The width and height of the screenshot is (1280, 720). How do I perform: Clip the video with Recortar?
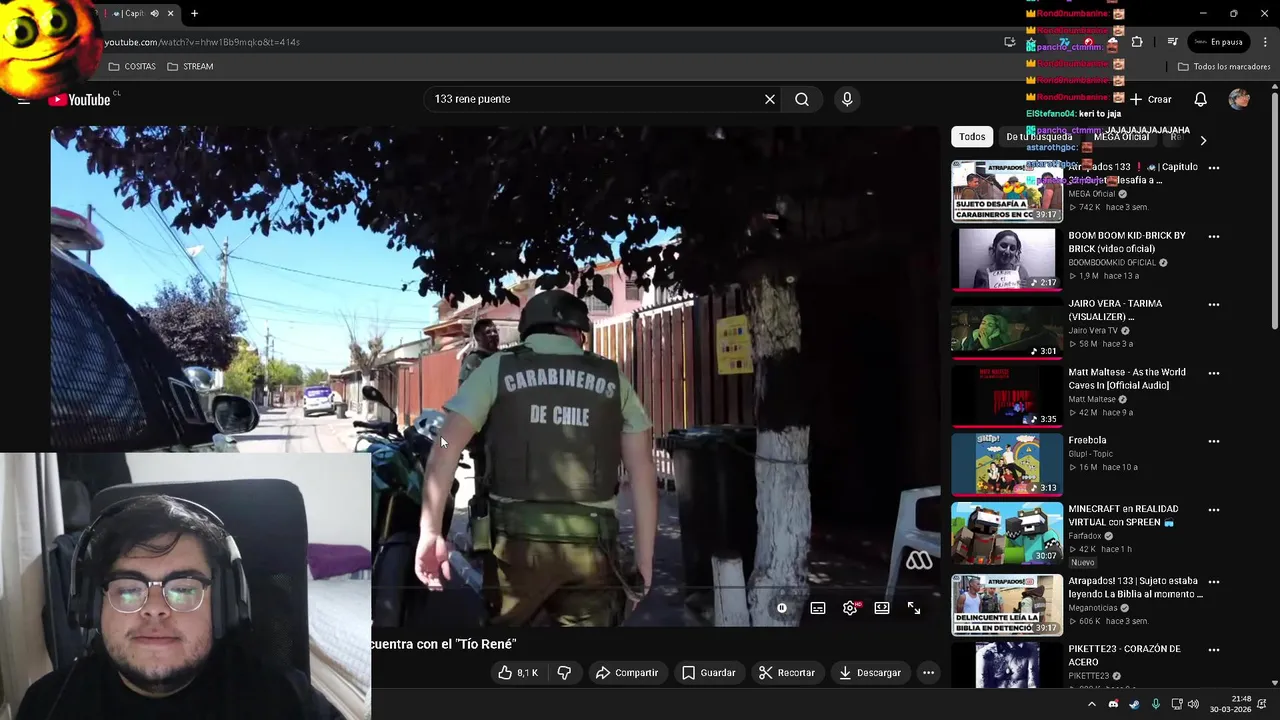(x=786, y=673)
